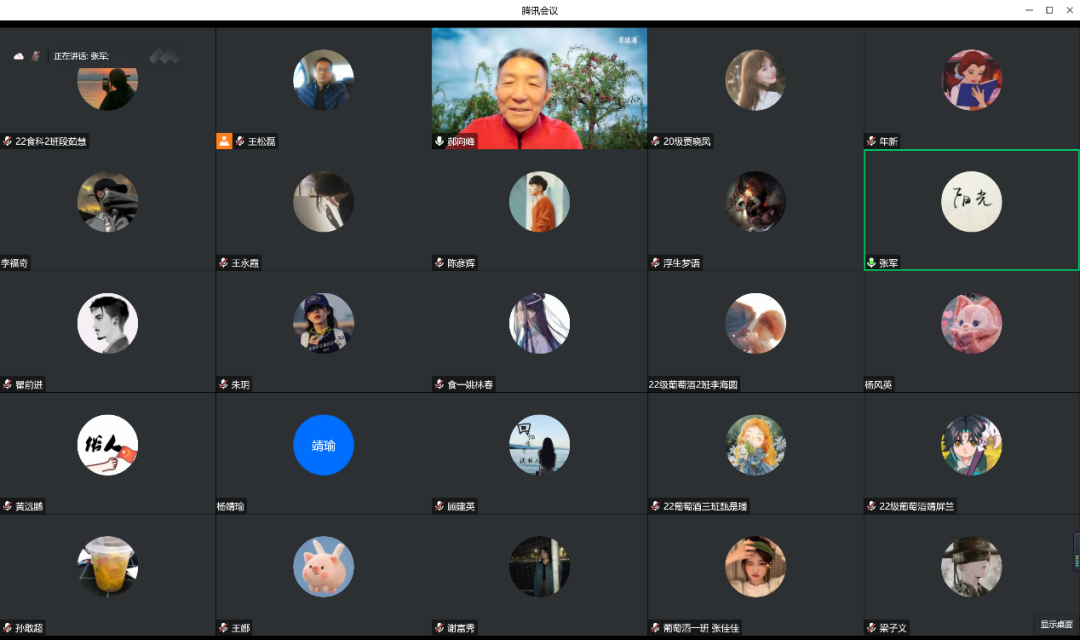Click the 显示桌面 button at bottom right
The width and height of the screenshot is (1080, 640).
click(x=1056, y=624)
